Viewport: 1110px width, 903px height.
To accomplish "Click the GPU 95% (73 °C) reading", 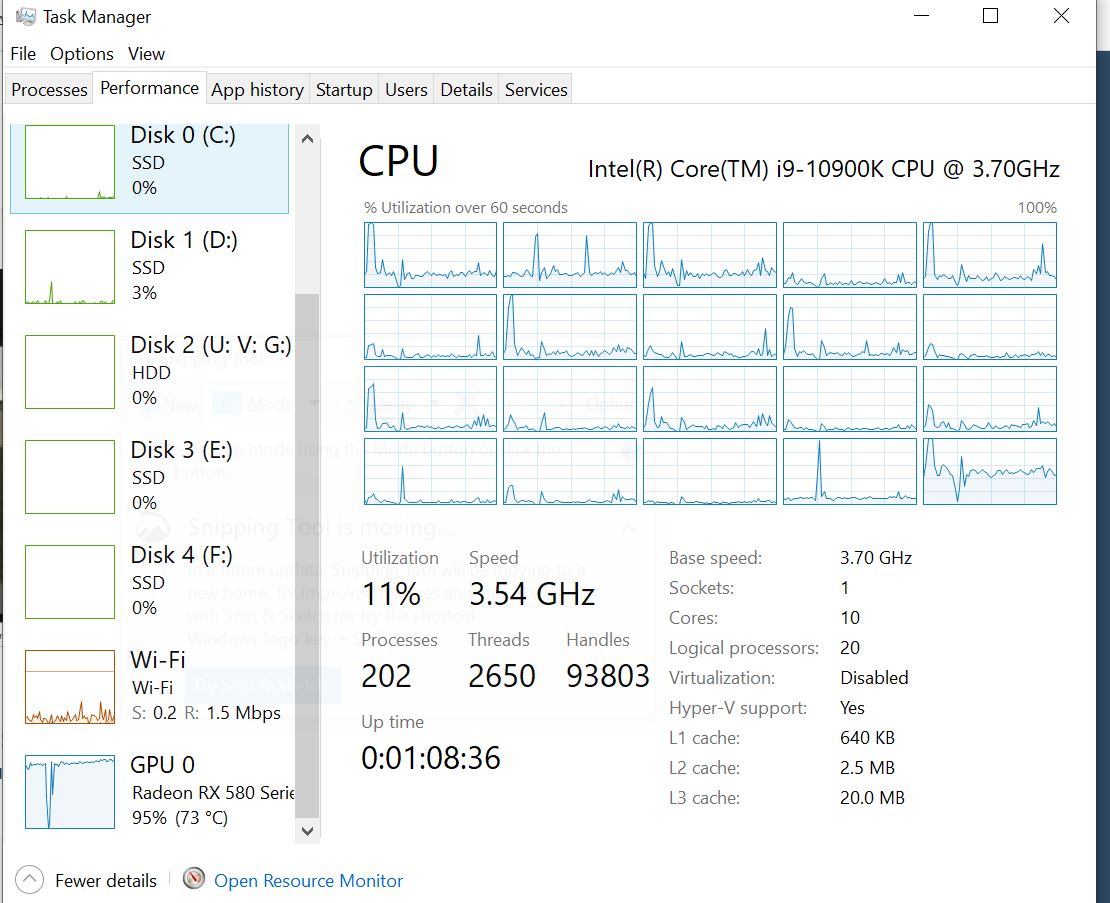I will click(180, 818).
